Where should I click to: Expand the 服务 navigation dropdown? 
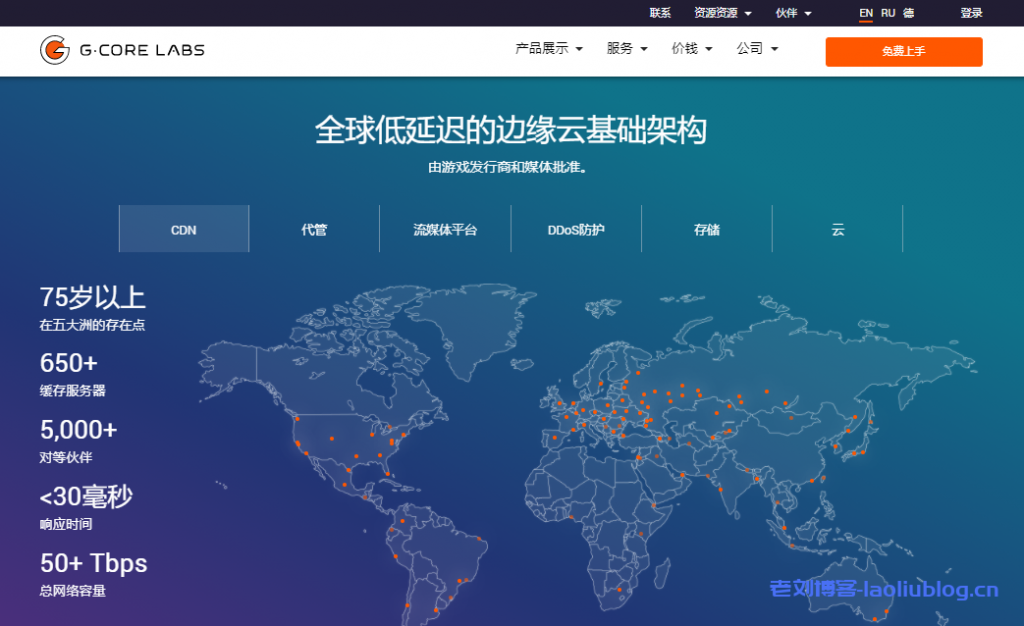click(x=627, y=48)
